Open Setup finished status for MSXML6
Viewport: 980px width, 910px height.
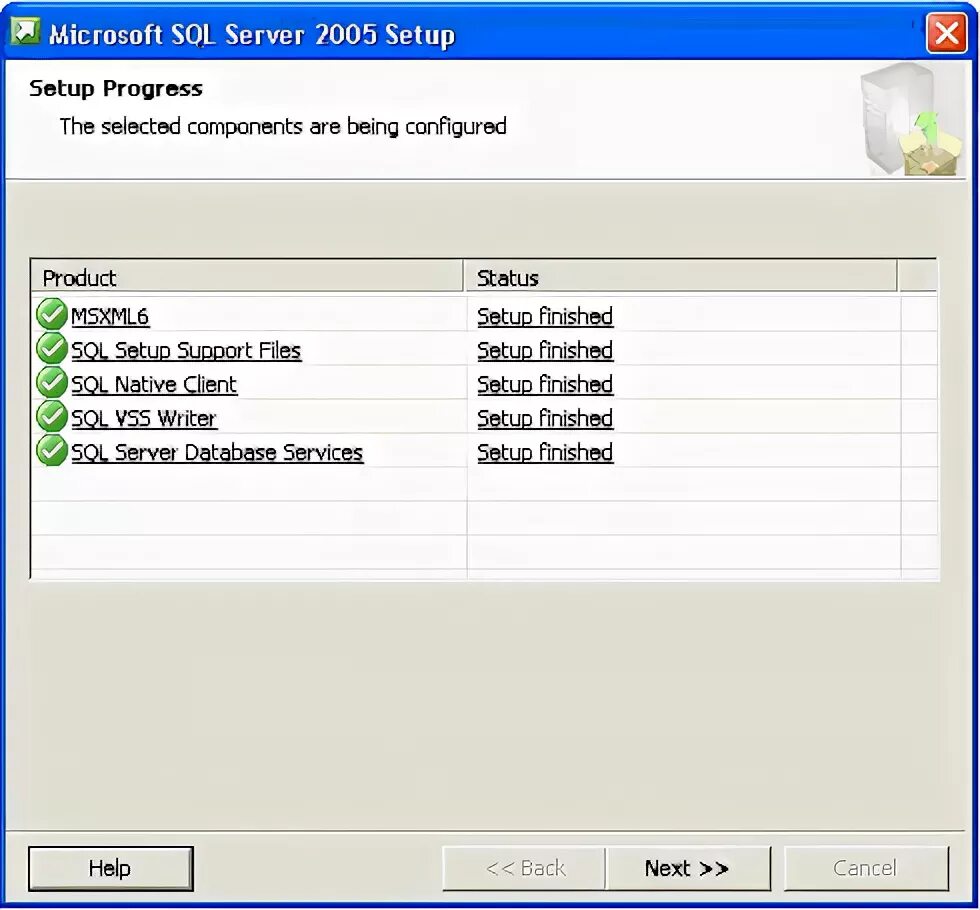545,316
